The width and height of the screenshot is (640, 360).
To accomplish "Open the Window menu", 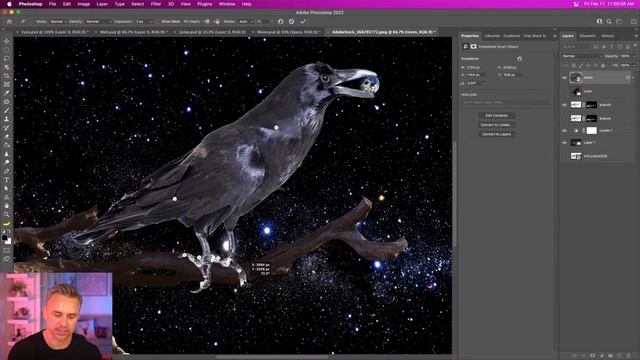I will click(x=227, y=4).
